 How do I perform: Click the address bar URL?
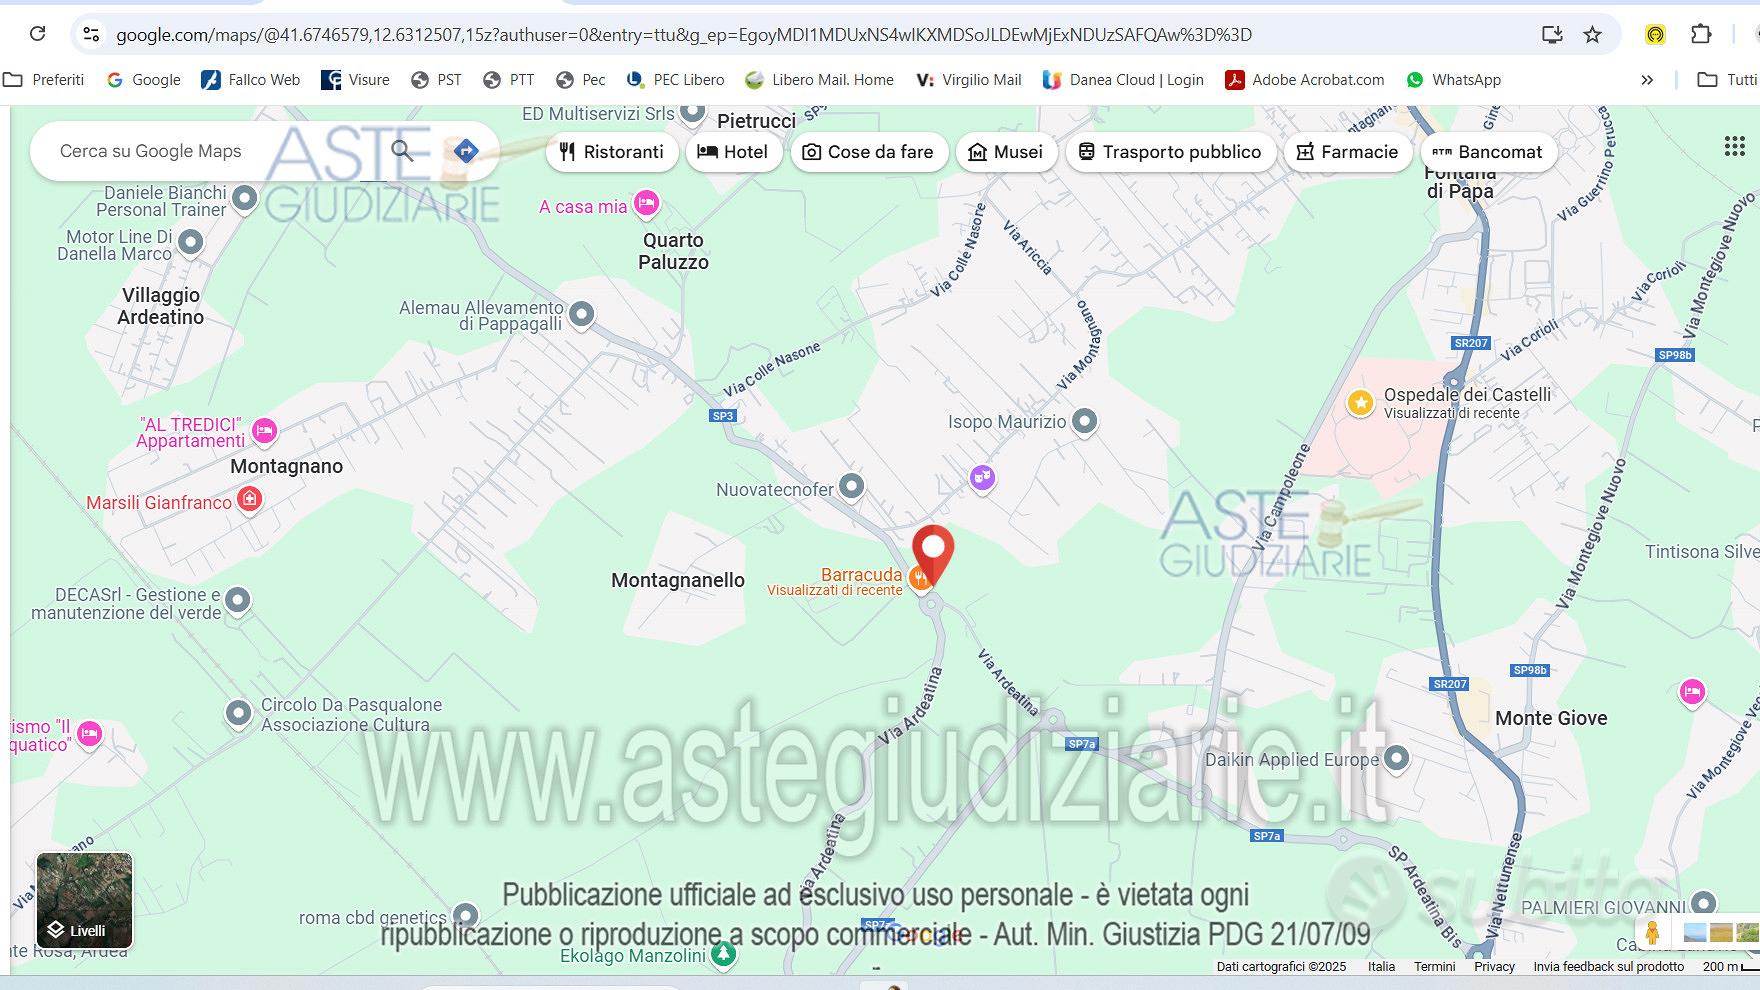[683, 35]
